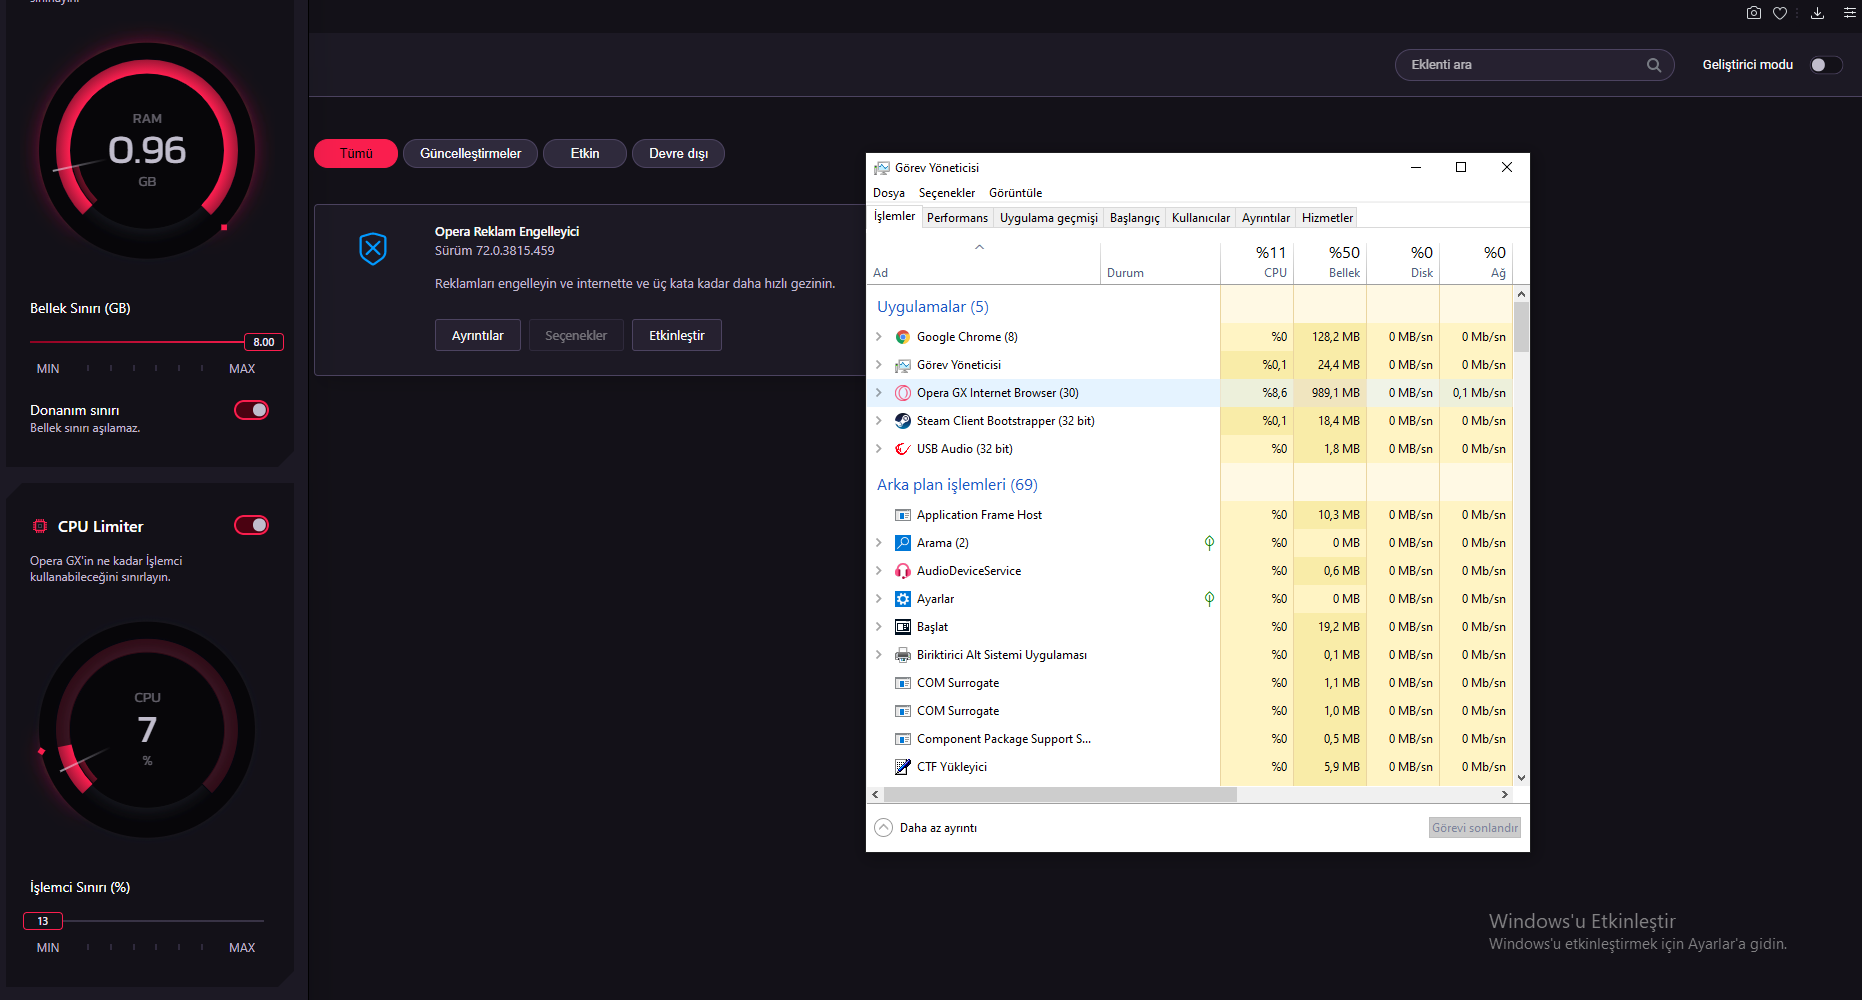Click the green leaf status icon for Arama

(1209, 543)
